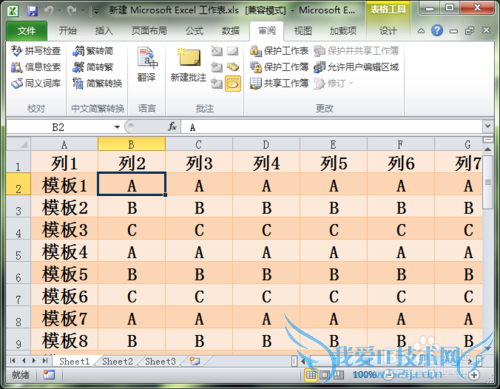The image size is (500, 389).
Task: Click 共享工作簿 share workbook
Action: [279, 83]
